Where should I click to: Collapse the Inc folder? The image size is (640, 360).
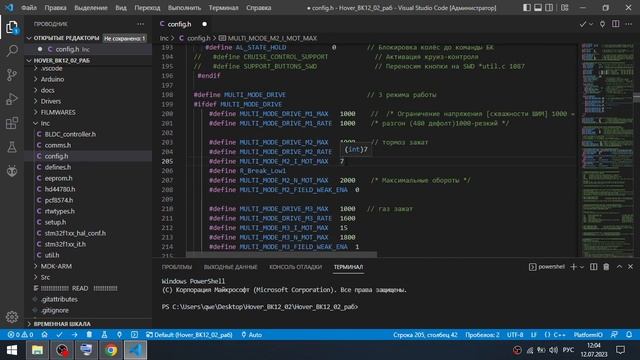point(45,123)
